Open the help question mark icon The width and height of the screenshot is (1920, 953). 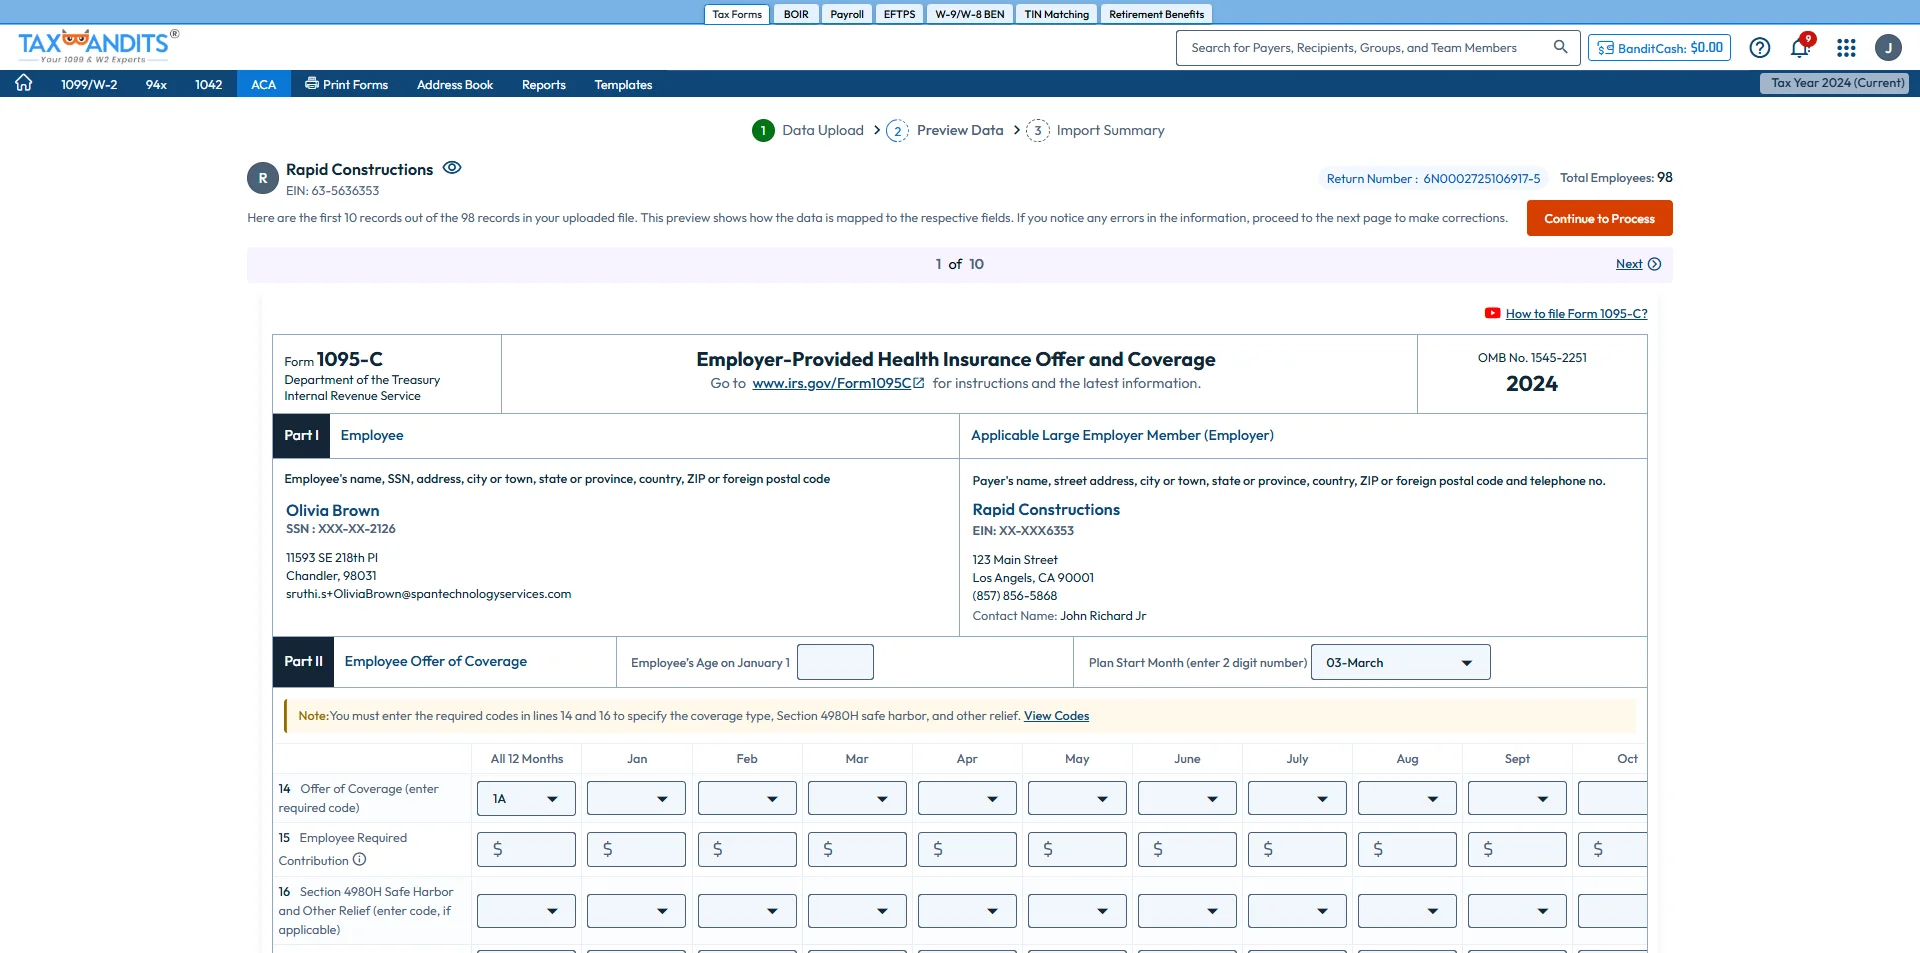click(1760, 47)
